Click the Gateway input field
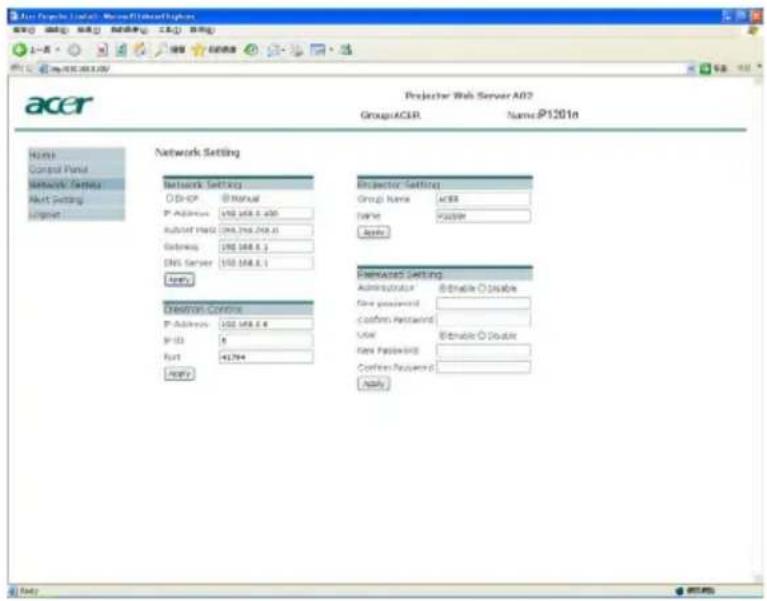 pos(266,247)
